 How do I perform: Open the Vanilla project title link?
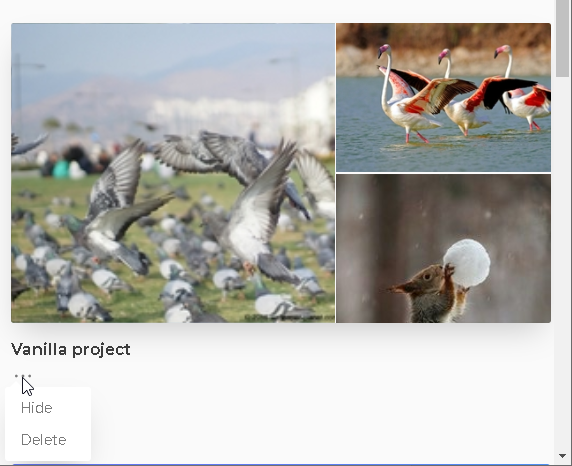click(x=70, y=349)
